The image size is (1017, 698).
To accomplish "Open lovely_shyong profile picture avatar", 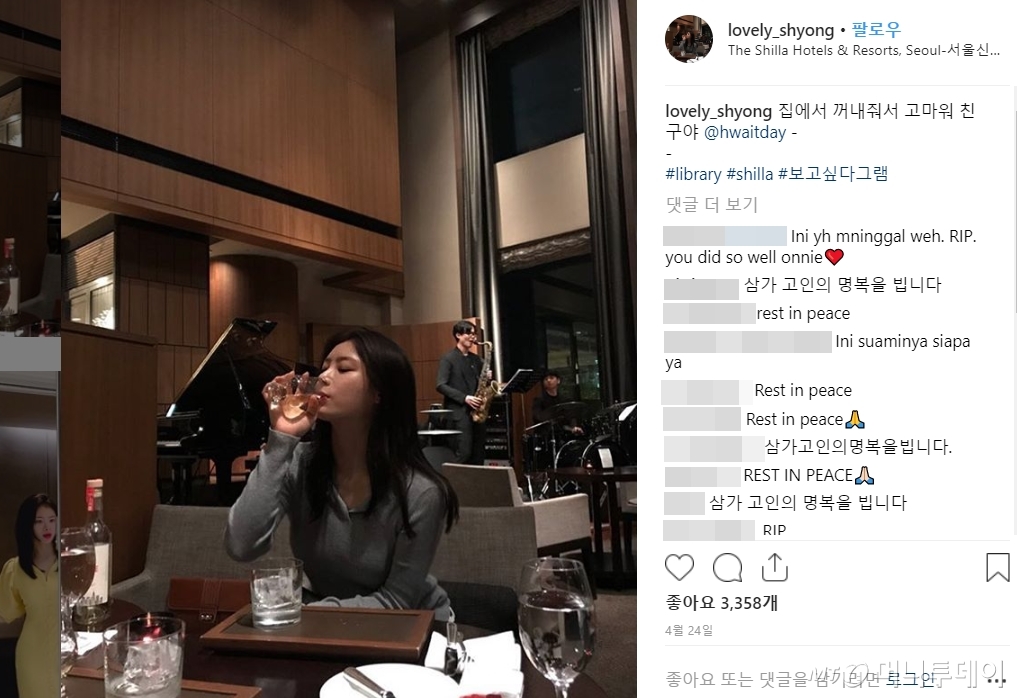I will tap(689, 39).
